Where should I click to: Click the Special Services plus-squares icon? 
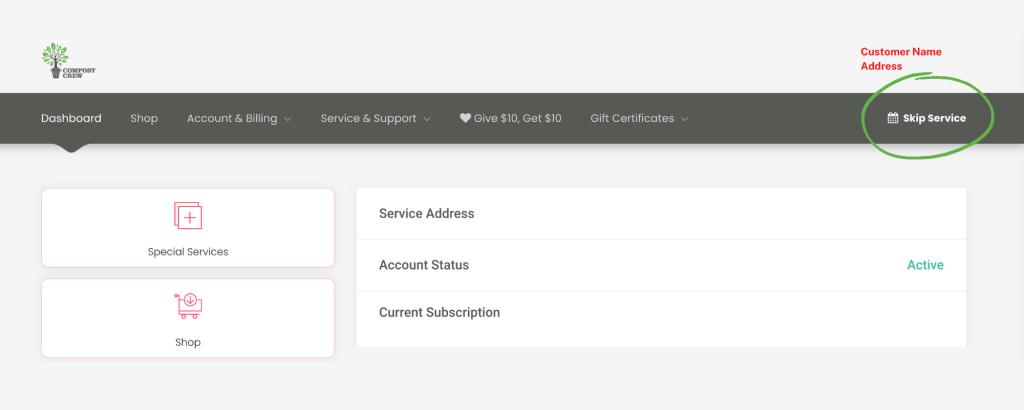[x=188, y=215]
